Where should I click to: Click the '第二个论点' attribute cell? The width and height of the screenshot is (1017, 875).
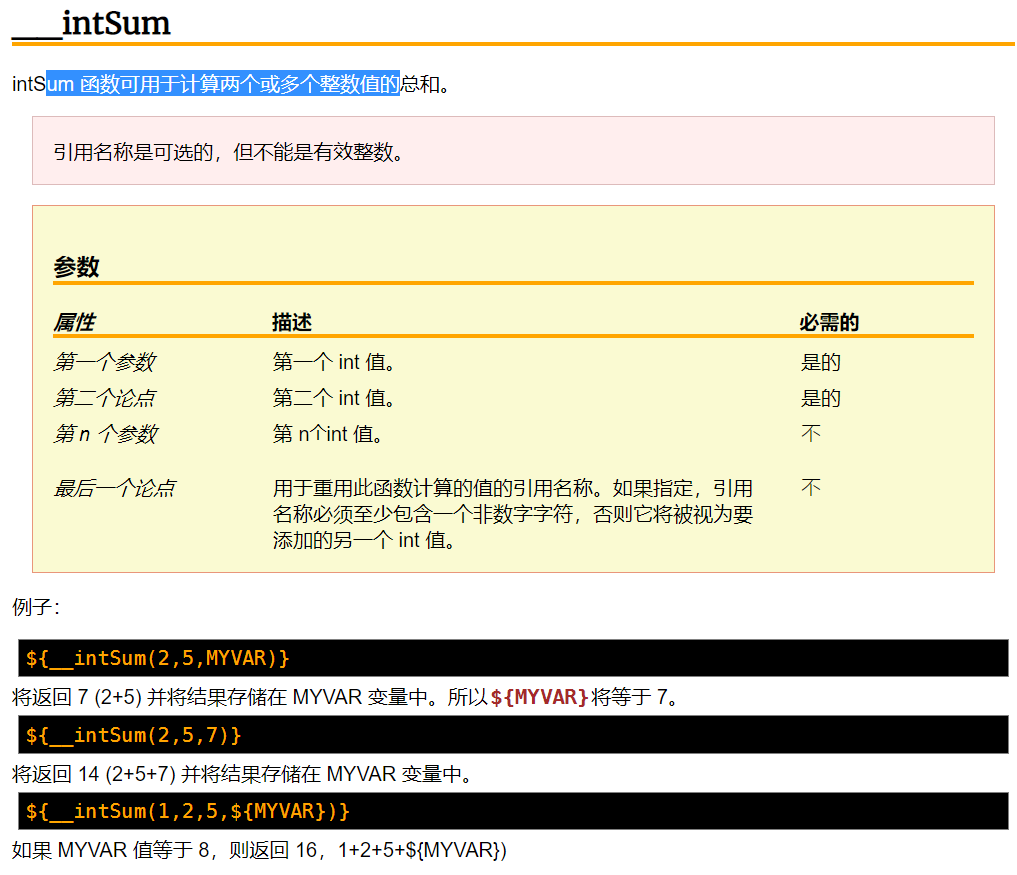pos(104,398)
